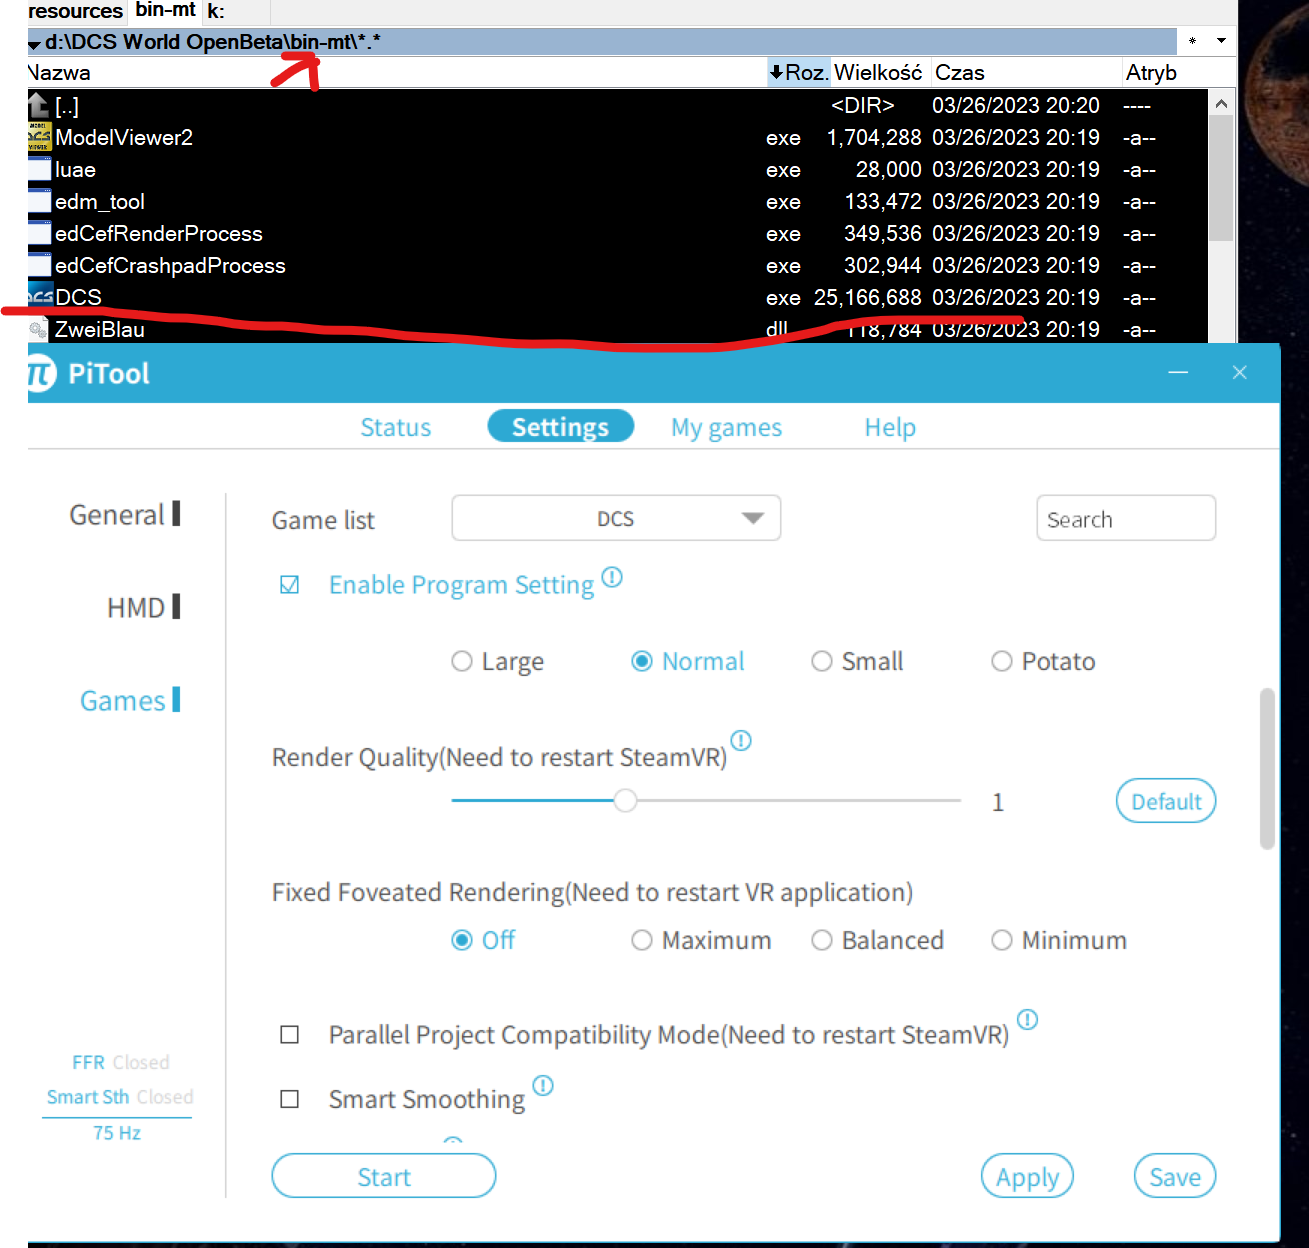The height and width of the screenshot is (1248, 1309).
Task: Click the PiTool logo icon
Action: pos(41,374)
